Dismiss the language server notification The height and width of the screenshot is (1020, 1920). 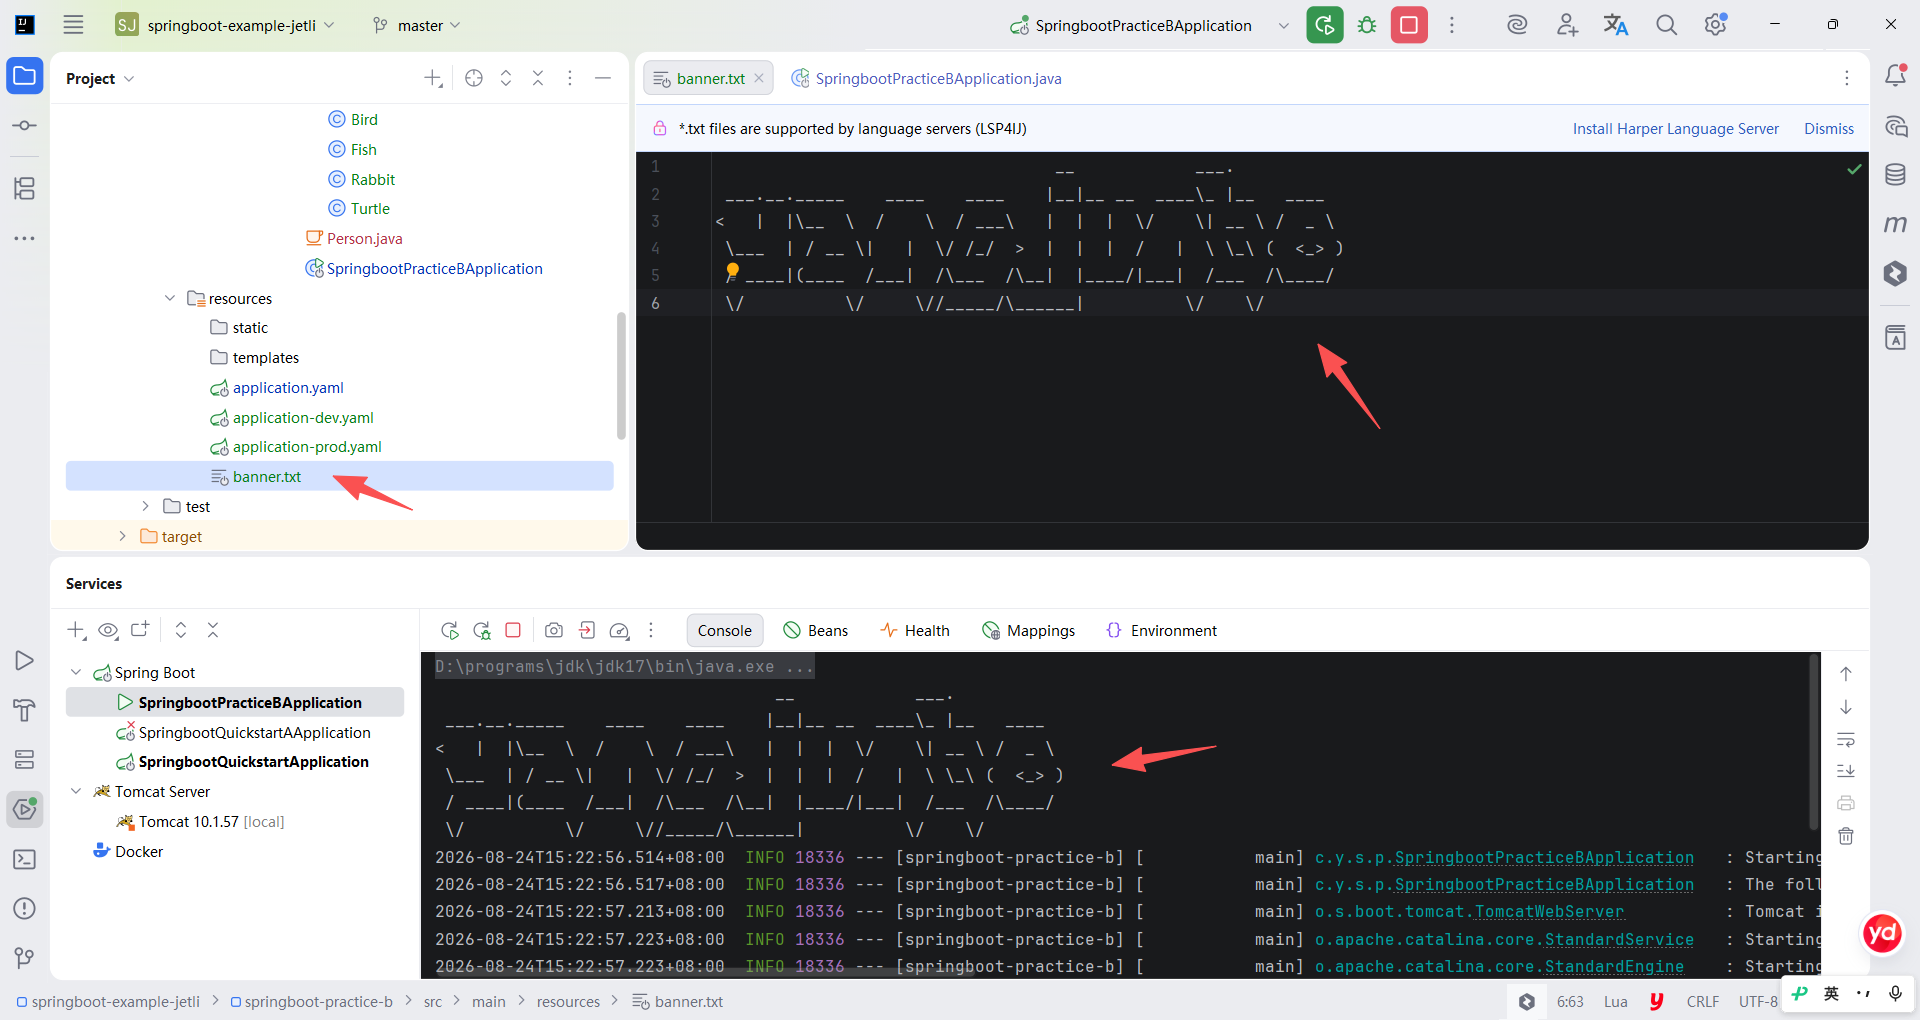pos(1829,128)
